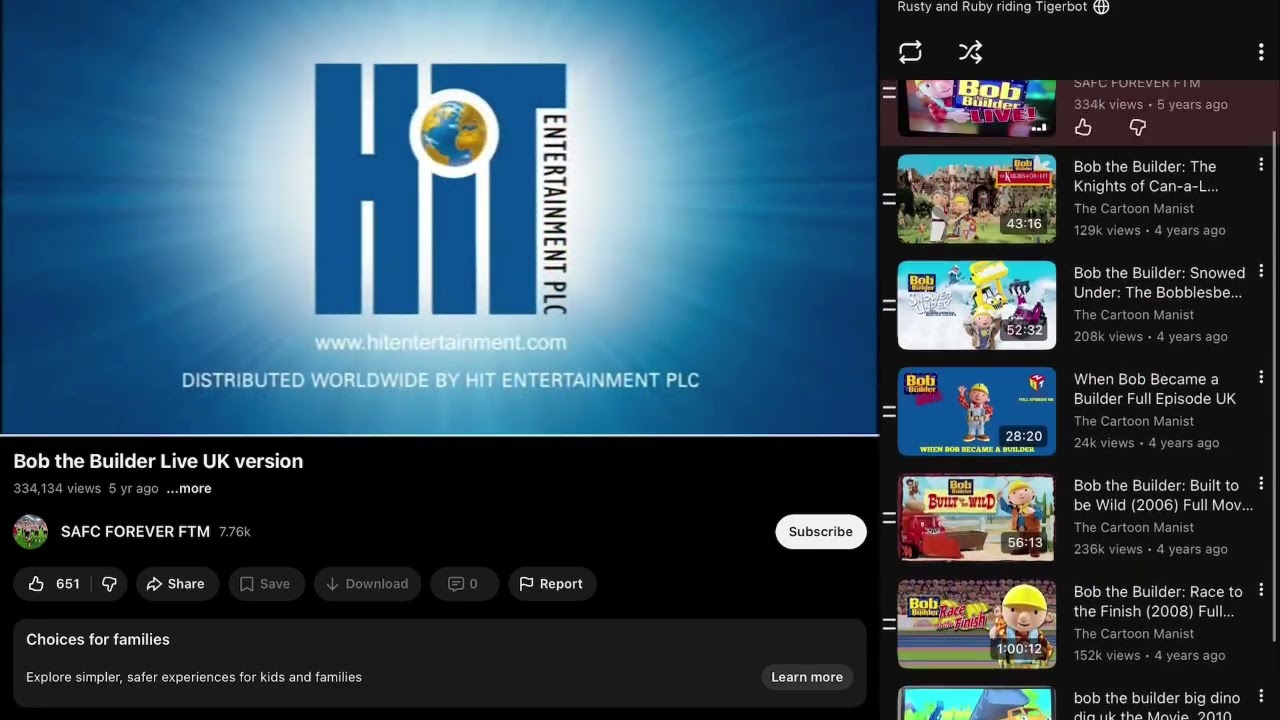The width and height of the screenshot is (1280, 720).
Task: Open options for big dino dig video
Action: [x=1260, y=696]
